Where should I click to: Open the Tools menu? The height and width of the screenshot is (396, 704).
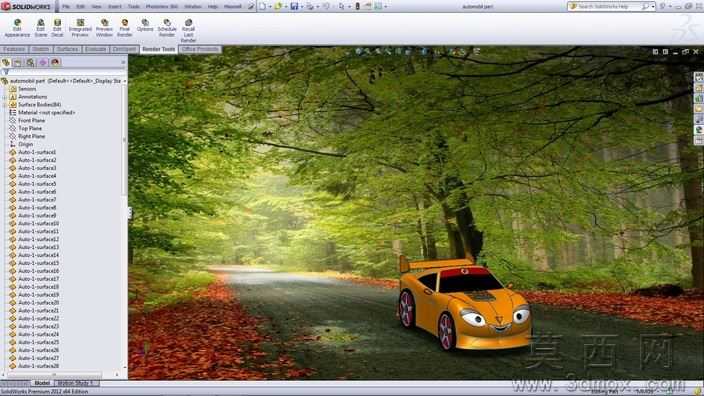pos(134,7)
